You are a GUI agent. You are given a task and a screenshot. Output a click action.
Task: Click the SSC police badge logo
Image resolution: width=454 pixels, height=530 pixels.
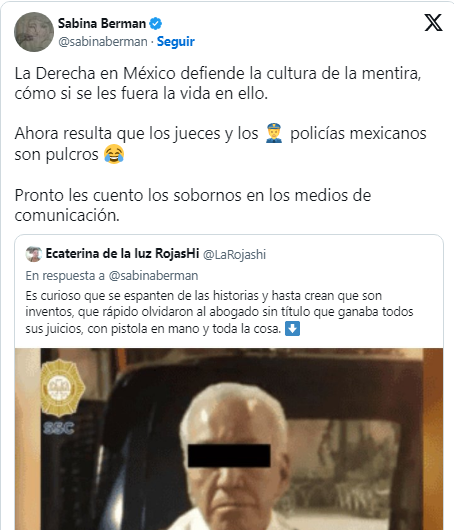[62, 388]
